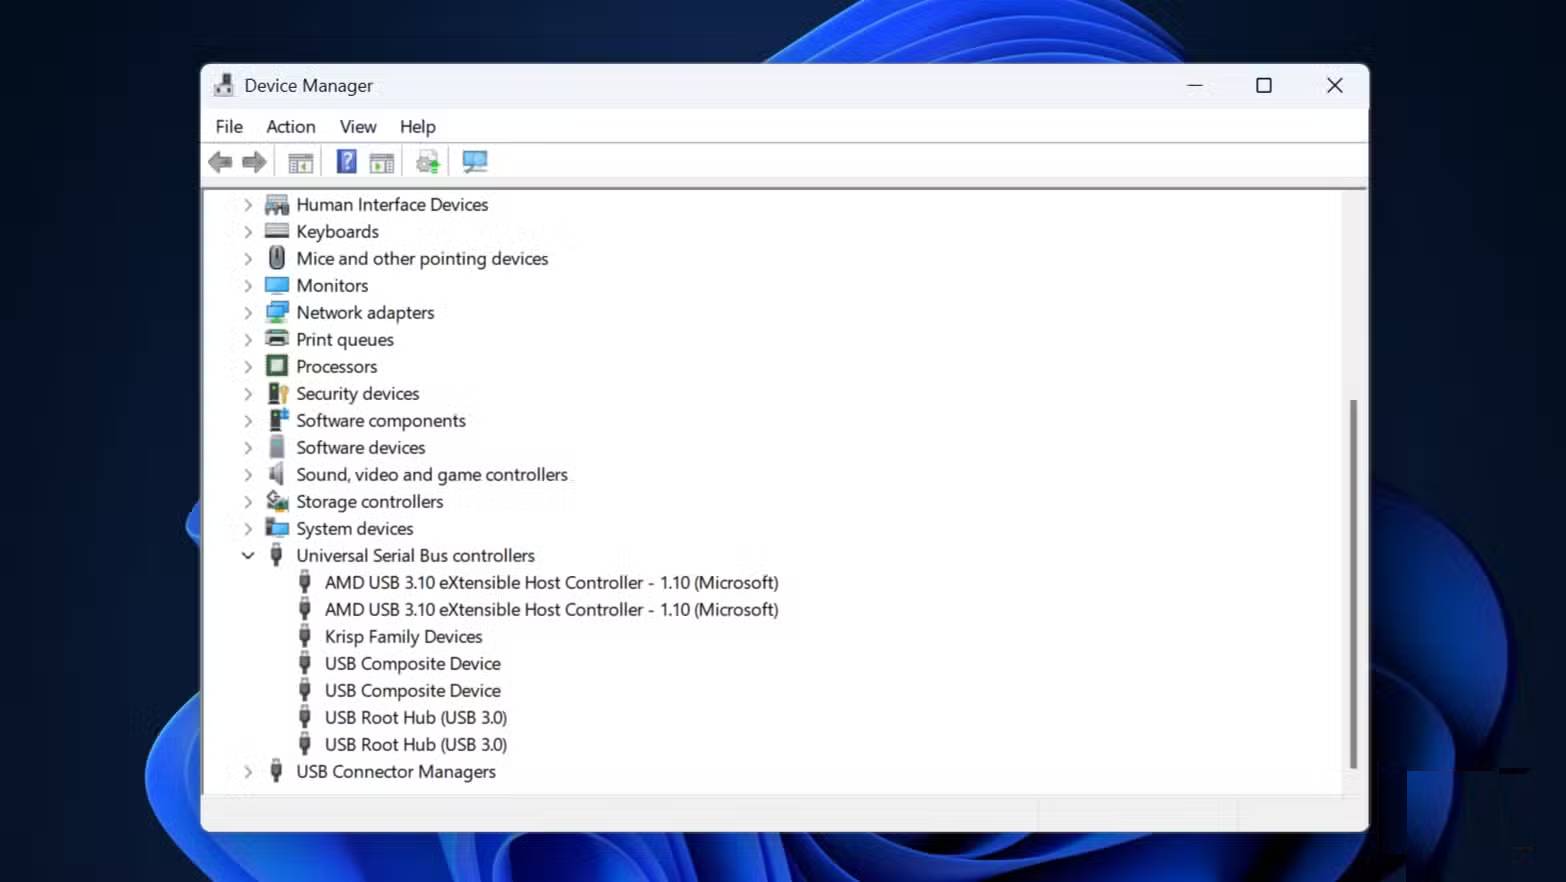This screenshot has height=882, width=1566.
Task: Expand the Human Interface Devices category
Action: 248,205
